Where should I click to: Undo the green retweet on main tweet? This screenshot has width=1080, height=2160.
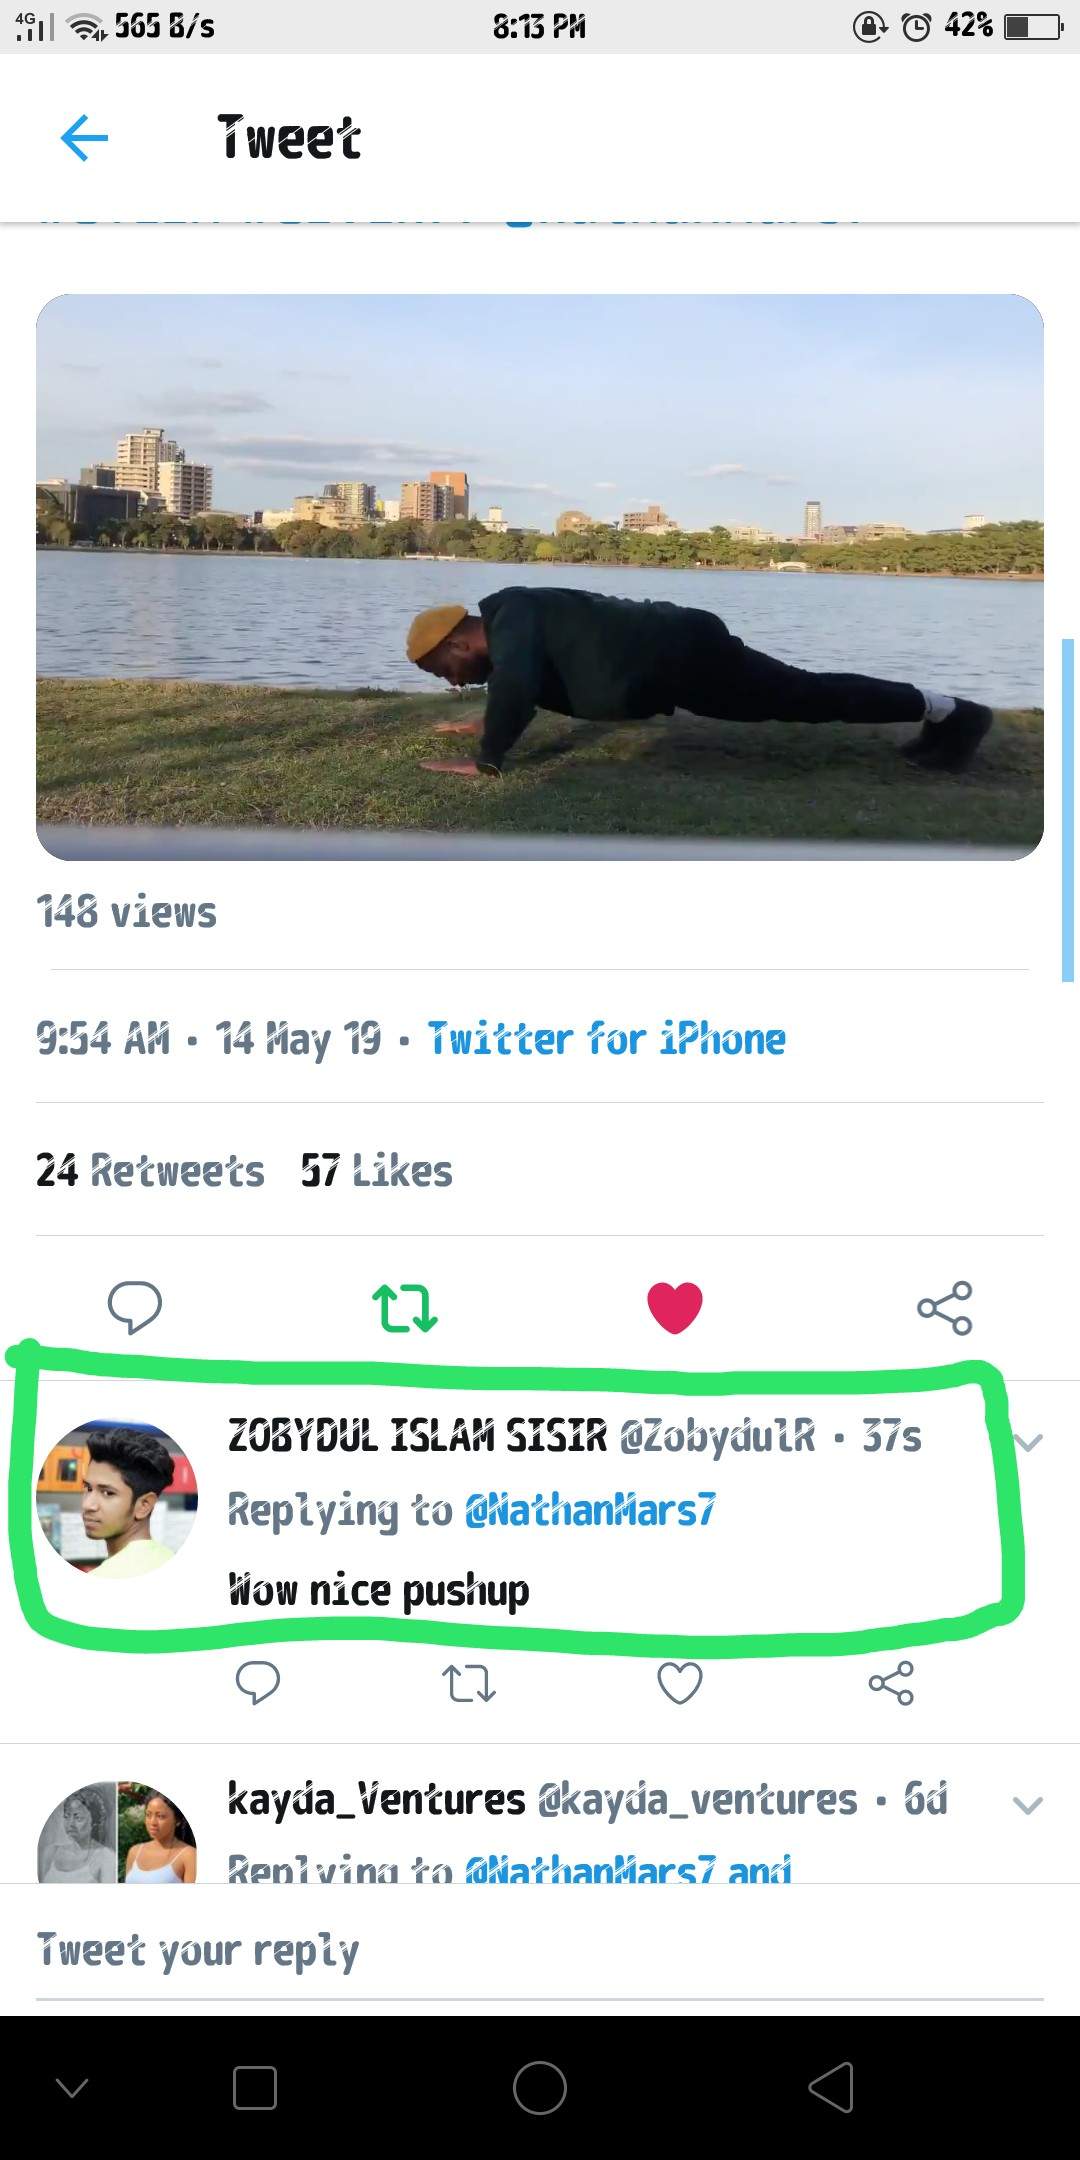click(404, 1307)
